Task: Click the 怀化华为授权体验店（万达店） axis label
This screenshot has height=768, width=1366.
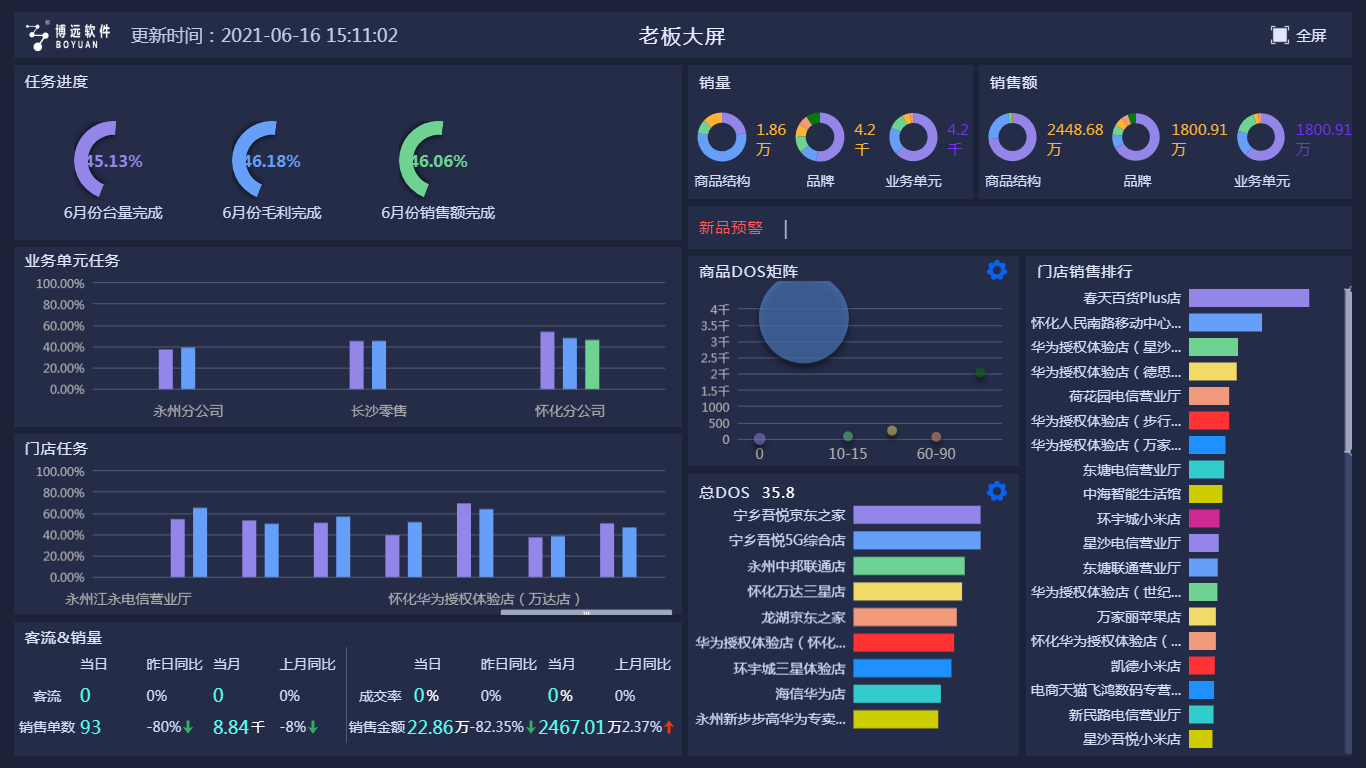Action: click(x=486, y=599)
